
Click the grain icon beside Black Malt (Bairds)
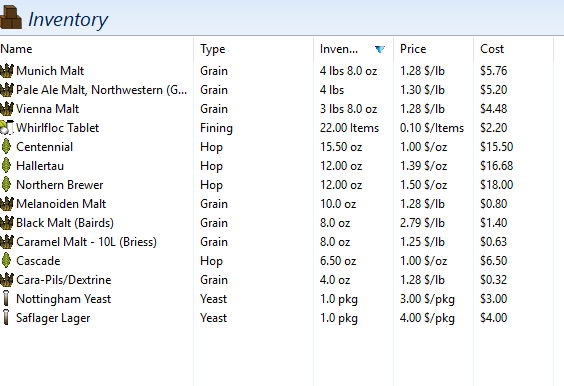6,223
